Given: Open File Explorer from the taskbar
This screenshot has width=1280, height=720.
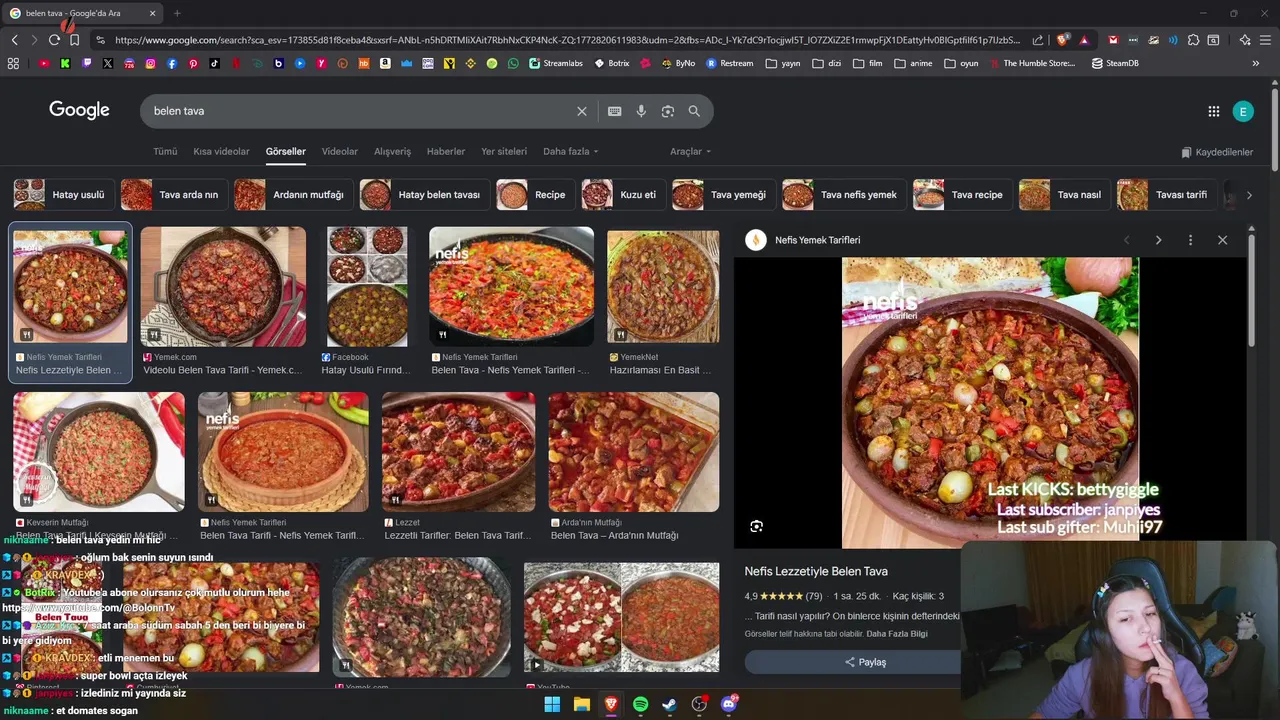Looking at the screenshot, I should (581, 704).
